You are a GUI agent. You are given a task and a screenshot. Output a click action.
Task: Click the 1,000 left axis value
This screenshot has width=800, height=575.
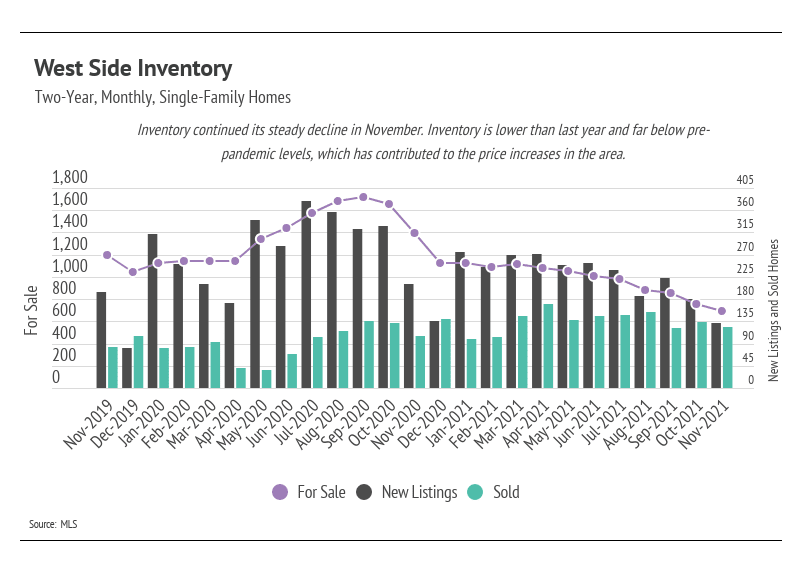click(x=70, y=266)
